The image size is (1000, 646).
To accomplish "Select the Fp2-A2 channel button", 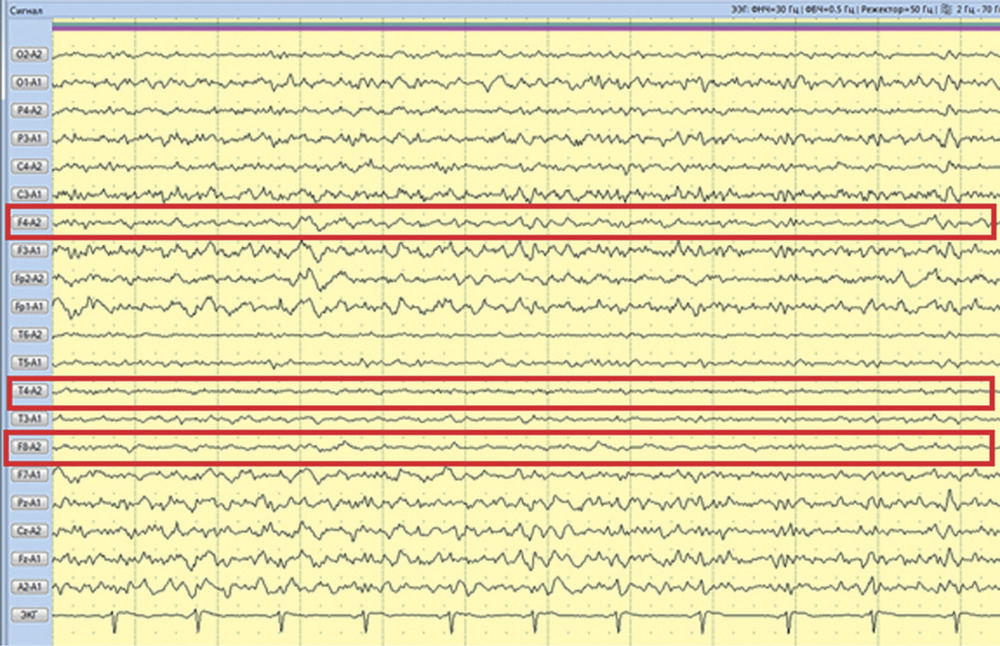I will pos(27,277).
